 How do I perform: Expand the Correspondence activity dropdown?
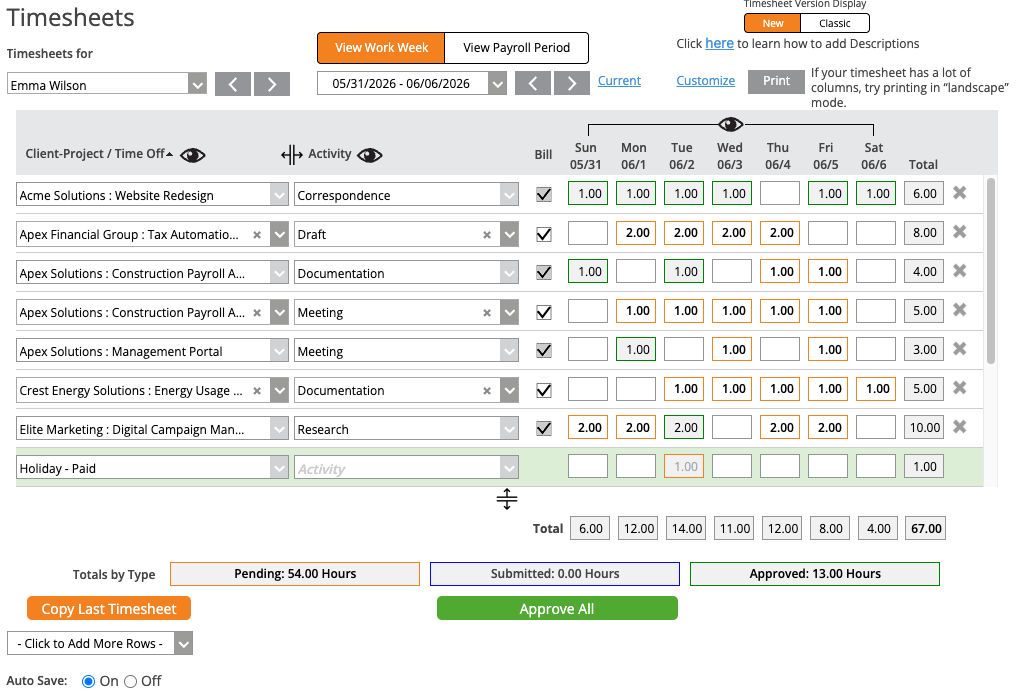(509, 194)
